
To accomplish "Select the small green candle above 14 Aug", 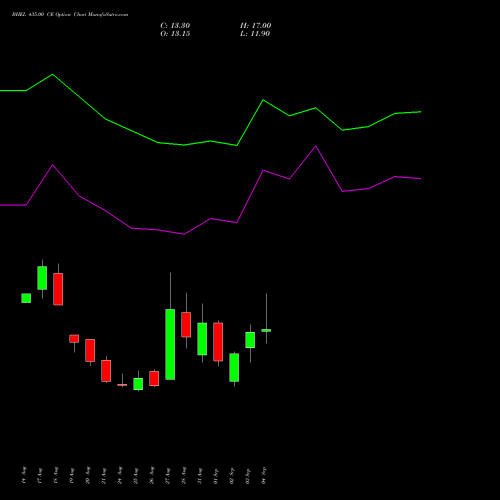I will (x=26, y=298).
